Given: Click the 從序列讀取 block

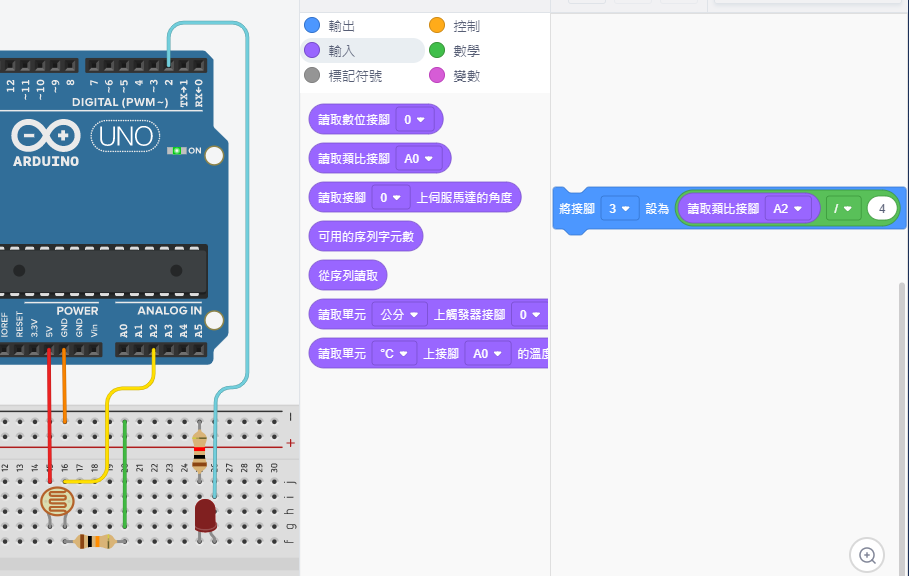Looking at the screenshot, I should 348,275.
